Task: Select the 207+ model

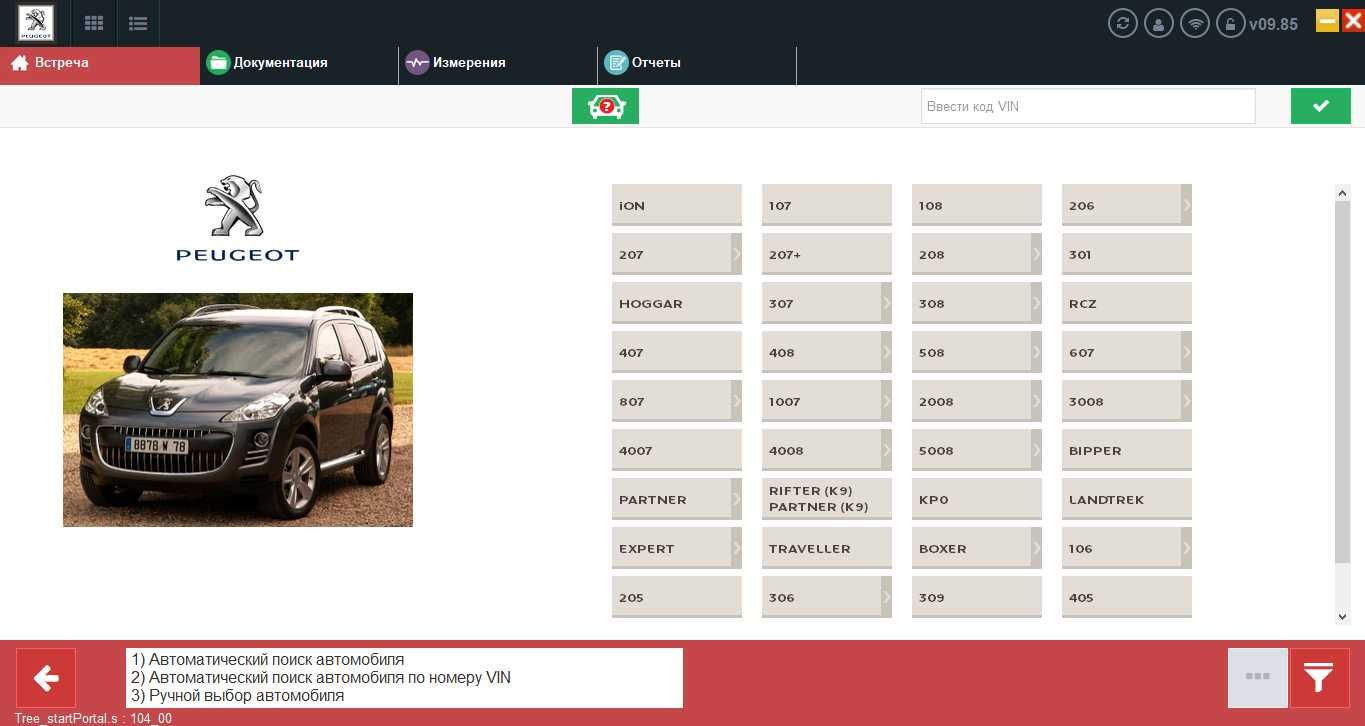Action: (827, 254)
